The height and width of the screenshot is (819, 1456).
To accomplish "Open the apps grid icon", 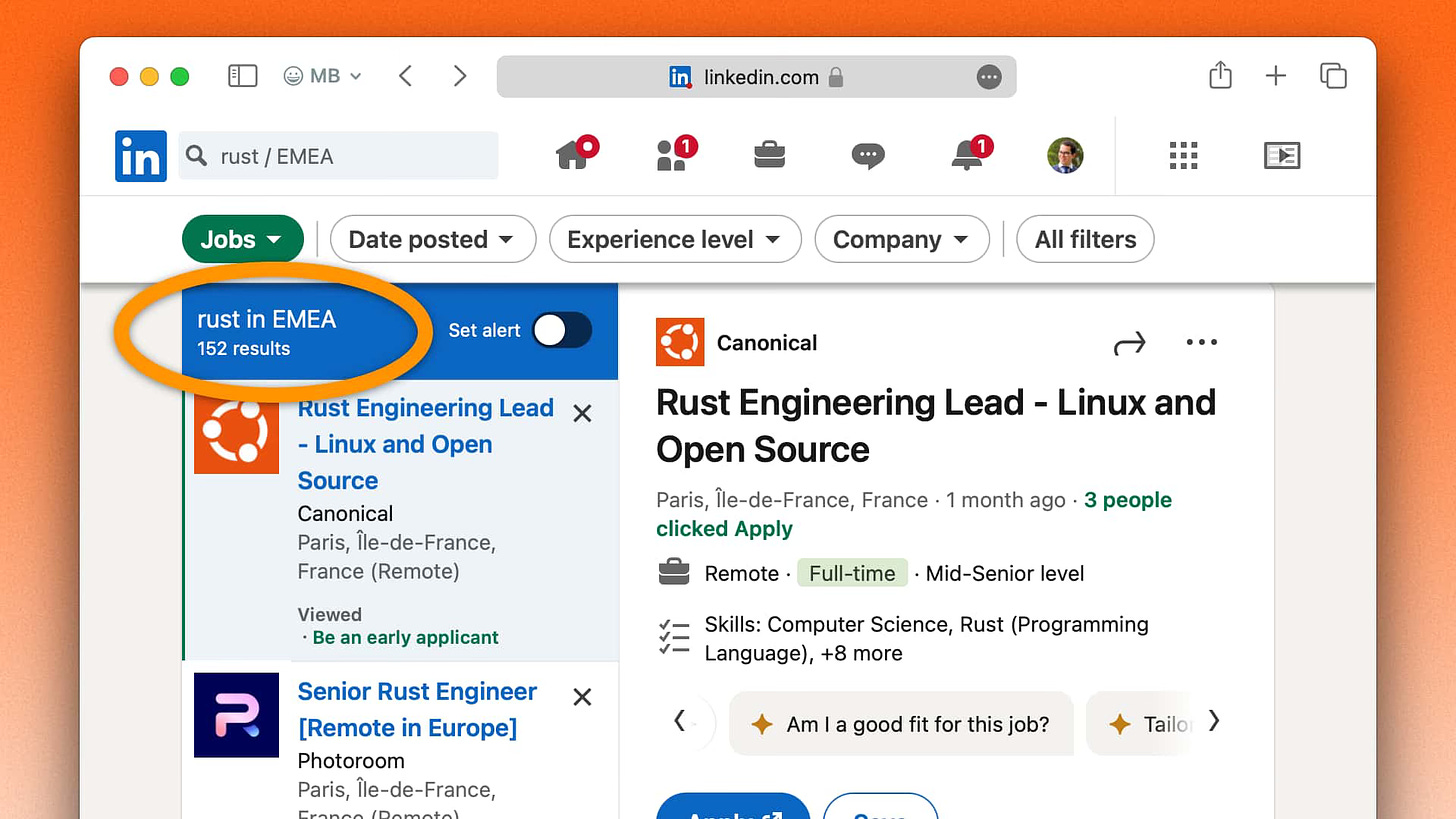I will point(1184,155).
